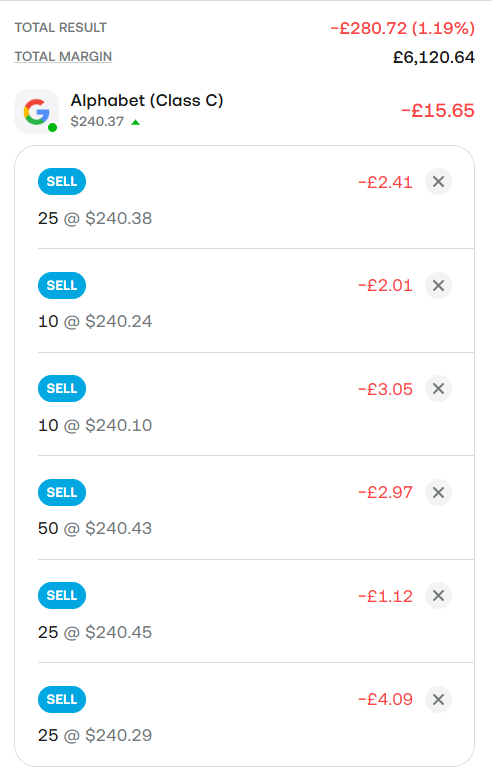The image size is (492, 772).
Task: Close the 50 @ $240.43 sell position
Action: coord(438,492)
